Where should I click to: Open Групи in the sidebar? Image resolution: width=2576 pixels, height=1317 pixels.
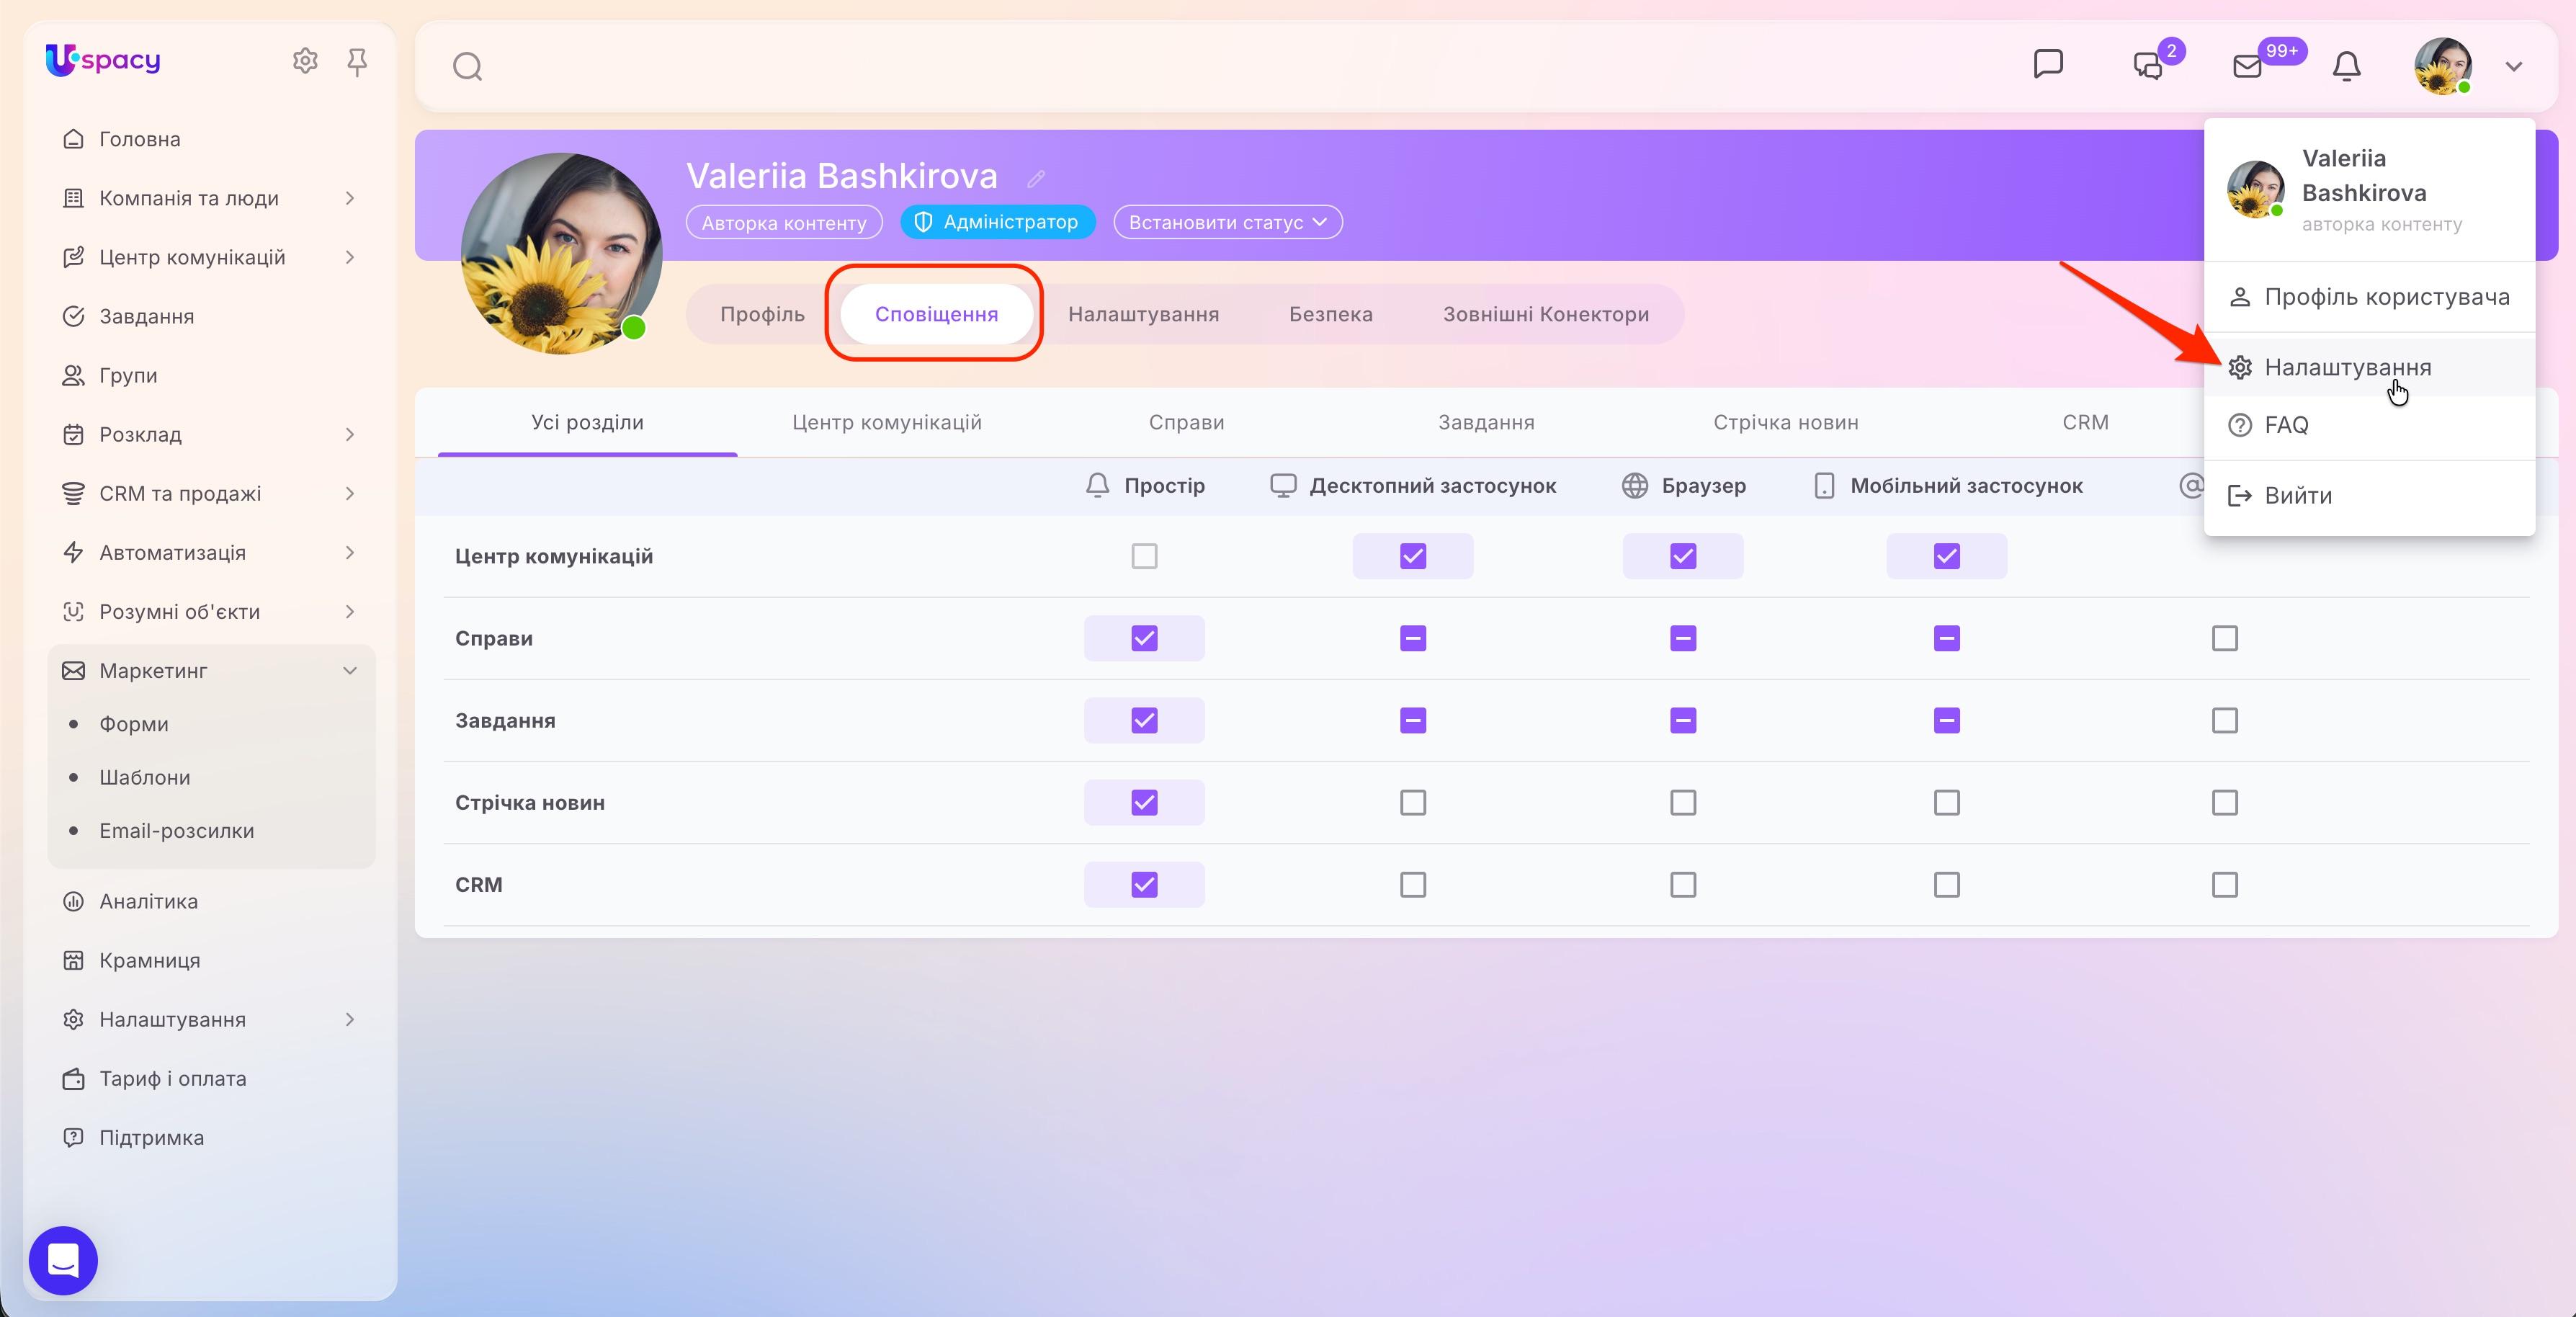[128, 375]
